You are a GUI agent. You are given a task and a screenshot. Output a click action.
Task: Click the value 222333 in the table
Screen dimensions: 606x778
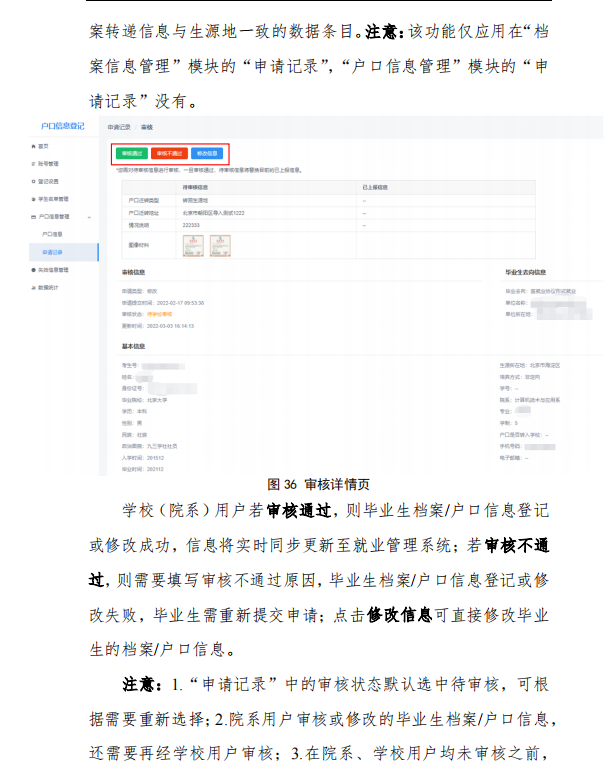[x=191, y=225]
